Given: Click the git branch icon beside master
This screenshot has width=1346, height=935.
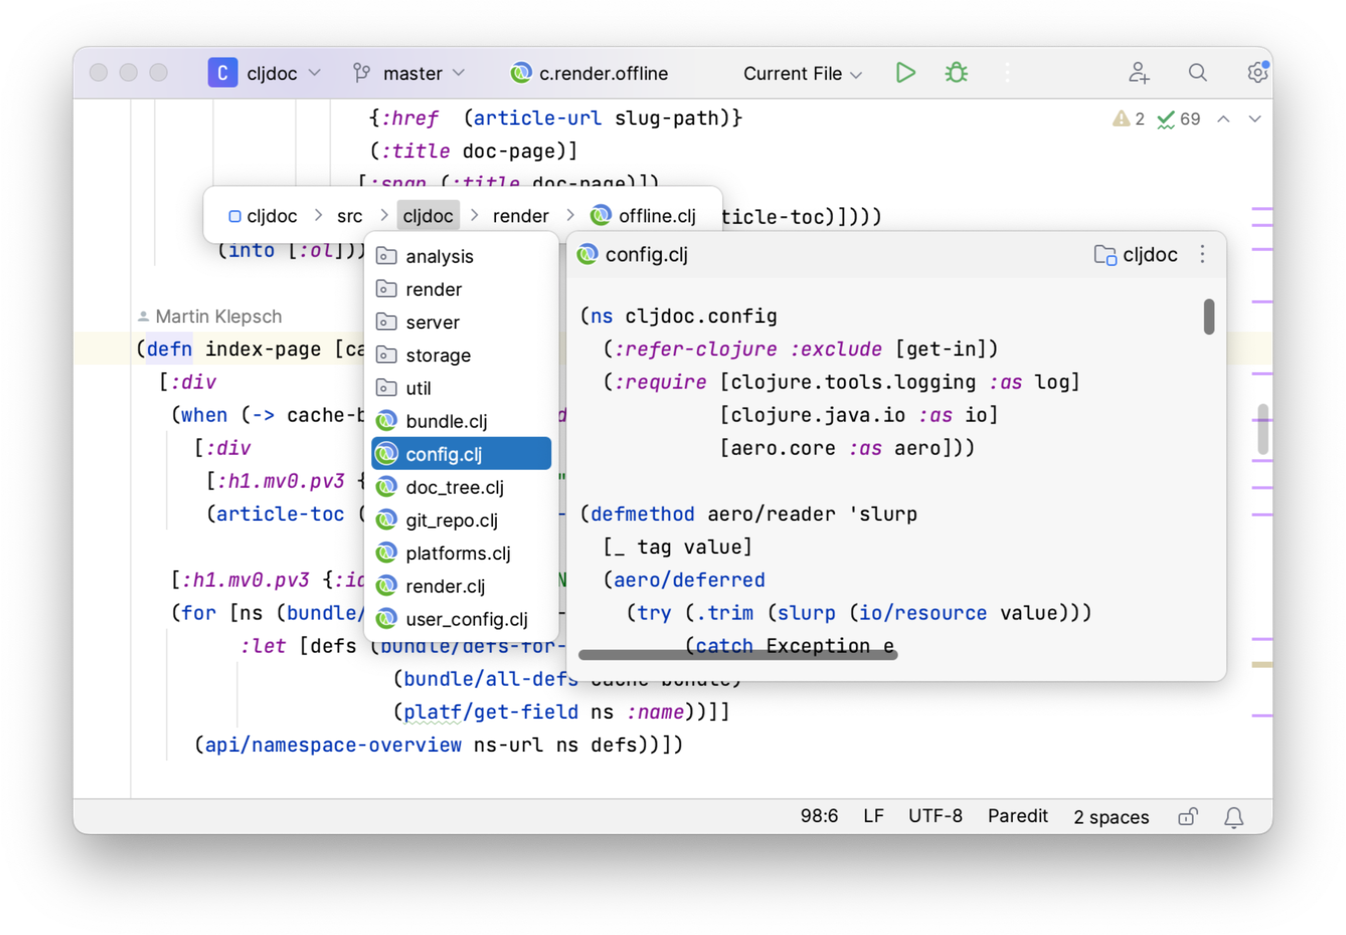Looking at the screenshot, I should (362, 73).
